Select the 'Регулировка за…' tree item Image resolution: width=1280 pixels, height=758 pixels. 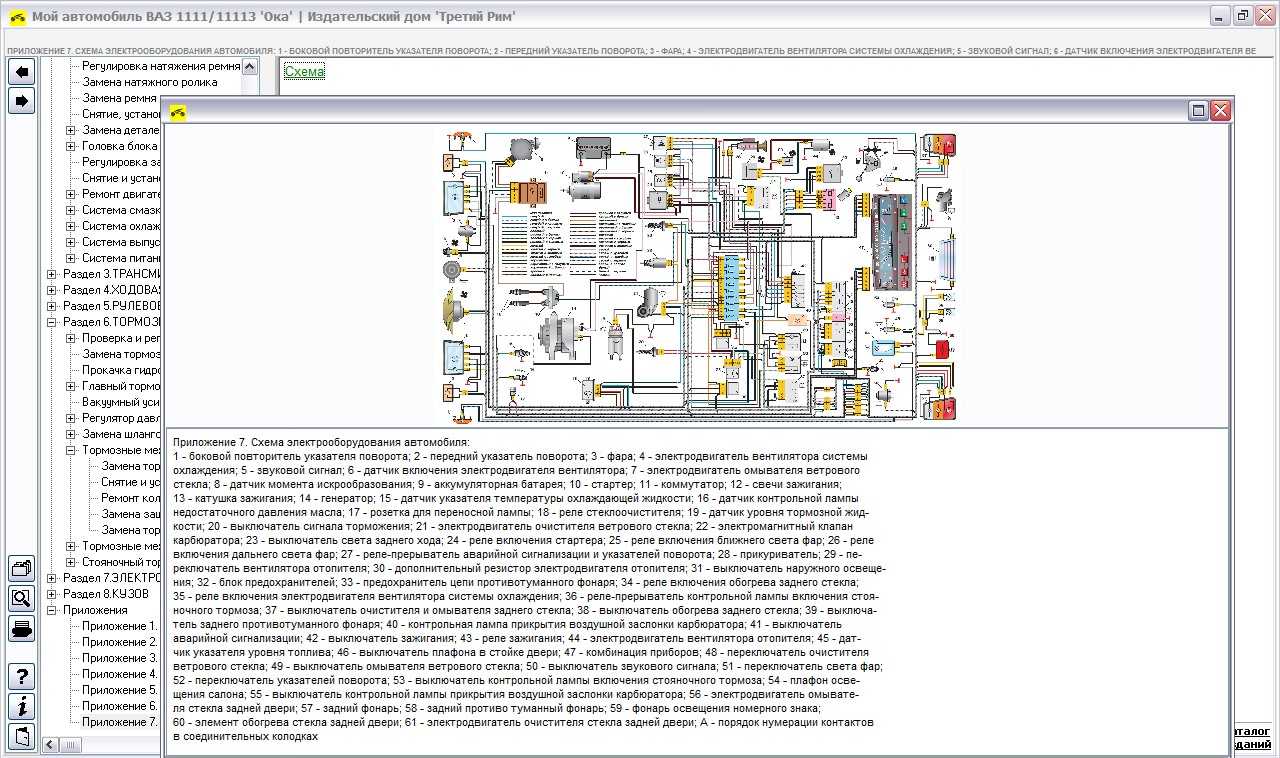tap(121, 162)
